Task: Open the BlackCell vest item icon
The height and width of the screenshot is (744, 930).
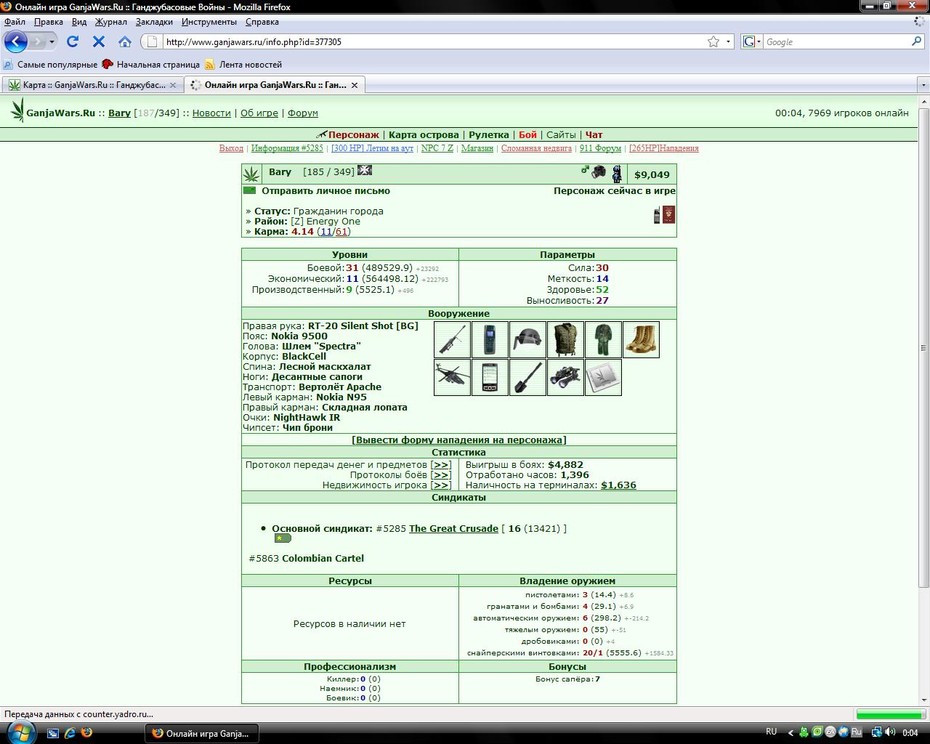Action: [x=565, y=339]
